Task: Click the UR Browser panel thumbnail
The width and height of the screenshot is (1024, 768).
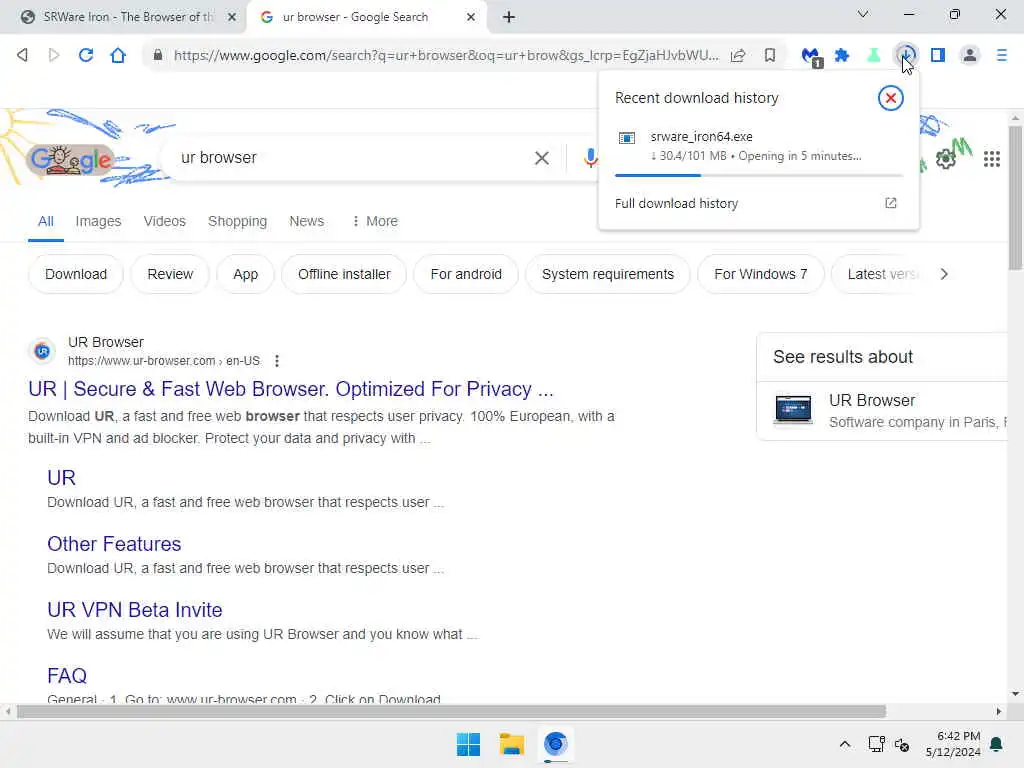Action: pos(793,410)
